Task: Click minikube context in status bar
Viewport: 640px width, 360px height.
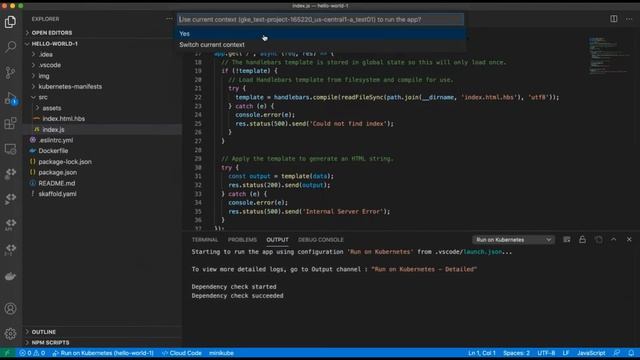Action: coord(221,353)
